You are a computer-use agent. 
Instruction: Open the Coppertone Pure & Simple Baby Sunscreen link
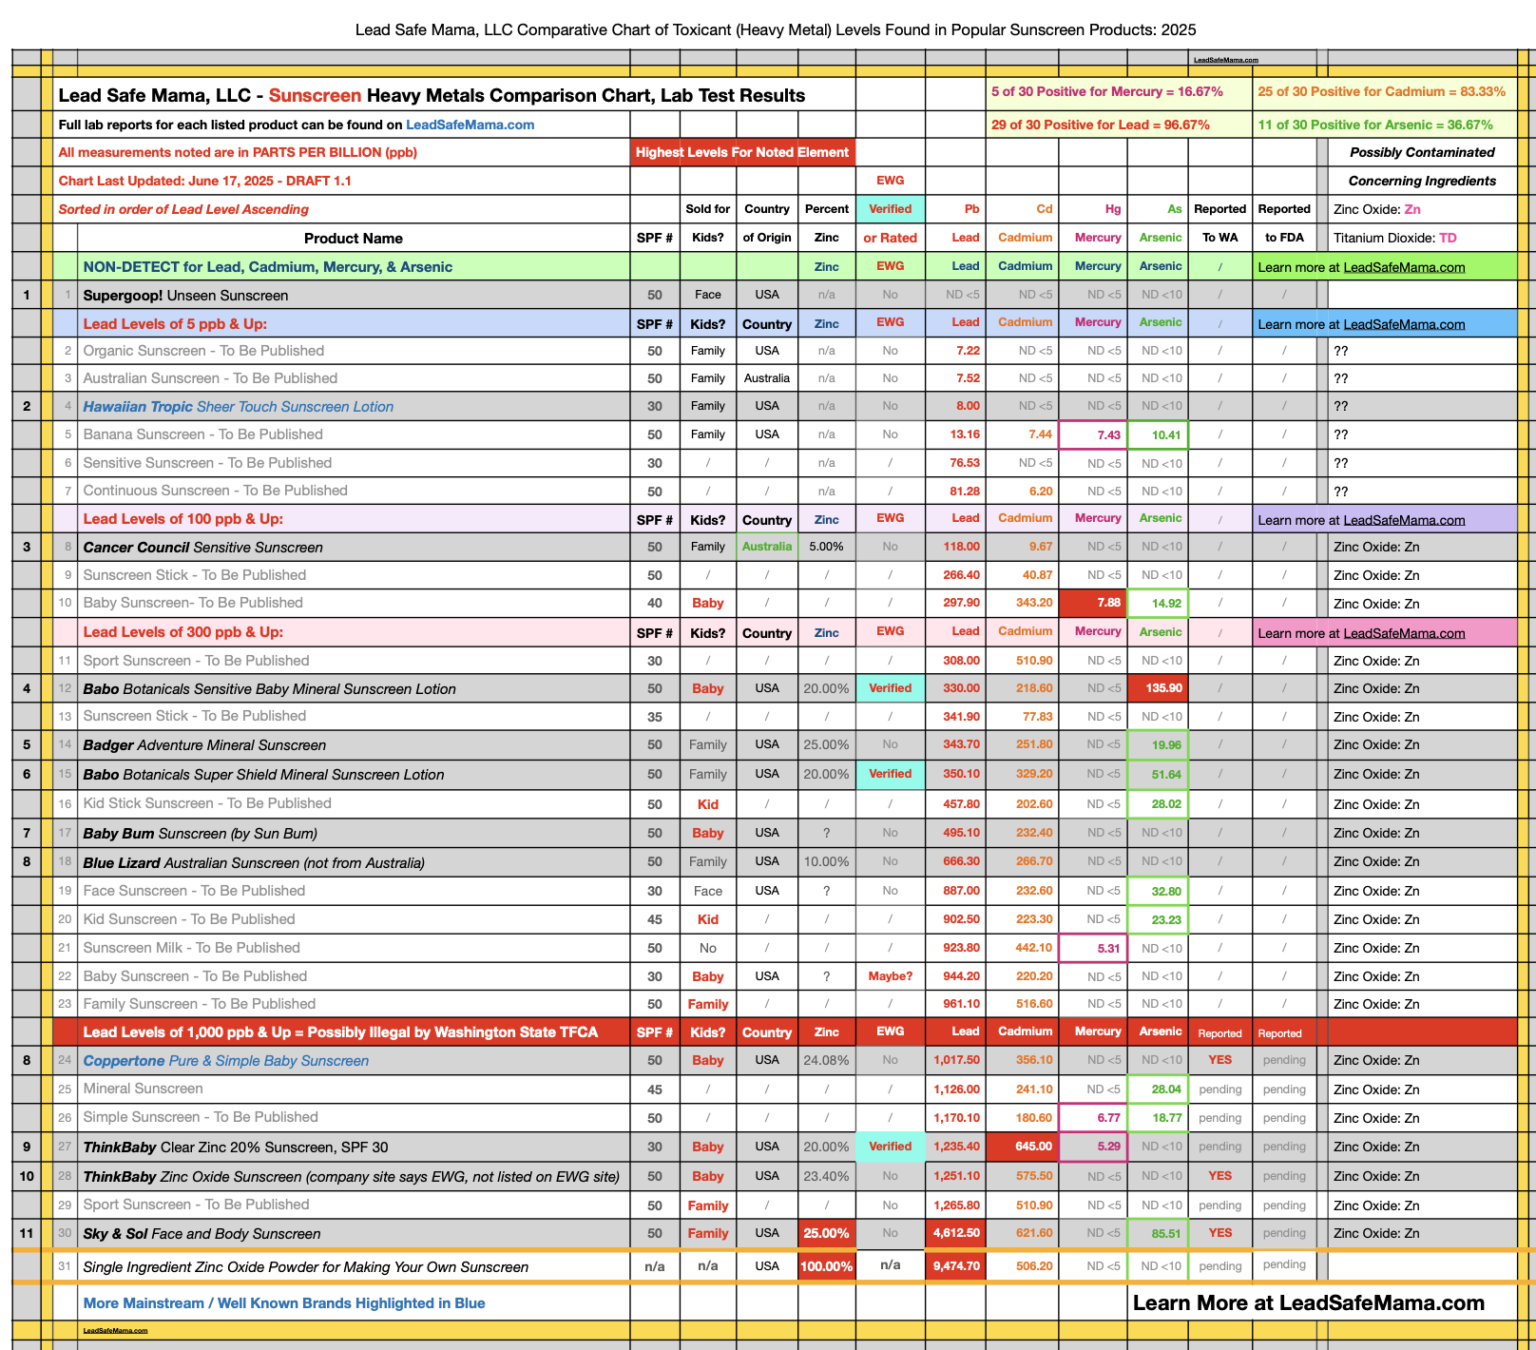225,1060
